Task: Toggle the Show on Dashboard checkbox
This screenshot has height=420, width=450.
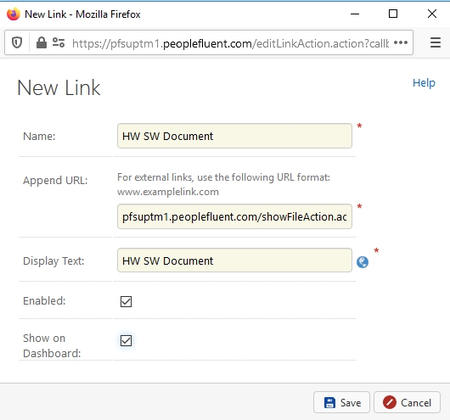Action: [x=126, y=340]
